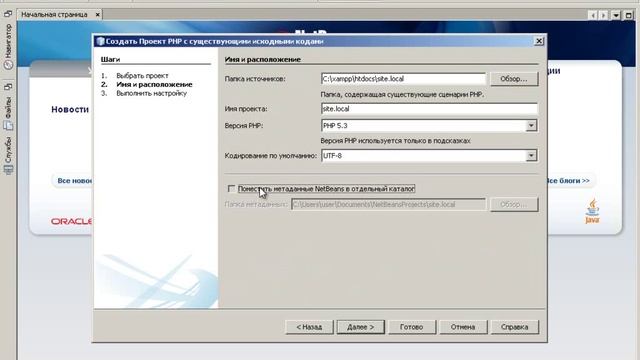Maximize the editor window icon
640x360 pixels.
coord(629,16)
